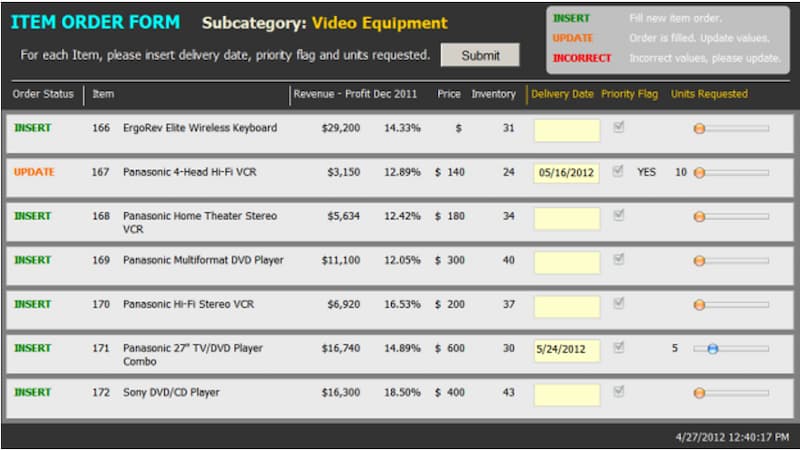Click delivery date 5/24/2012 for item 171

point(567,349)
